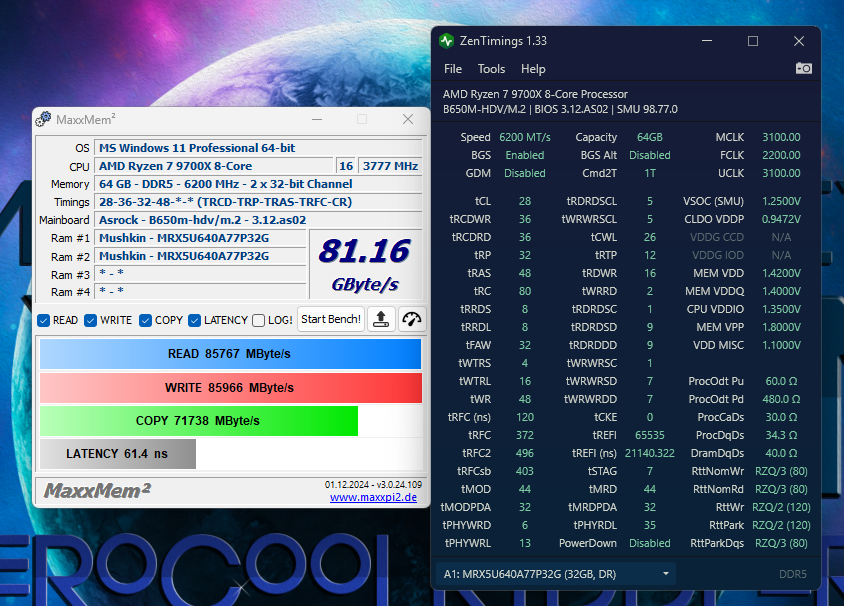Click the BIOS and SMU version line
The height and width of the screenshot is (606, 844).
[560, 109]
